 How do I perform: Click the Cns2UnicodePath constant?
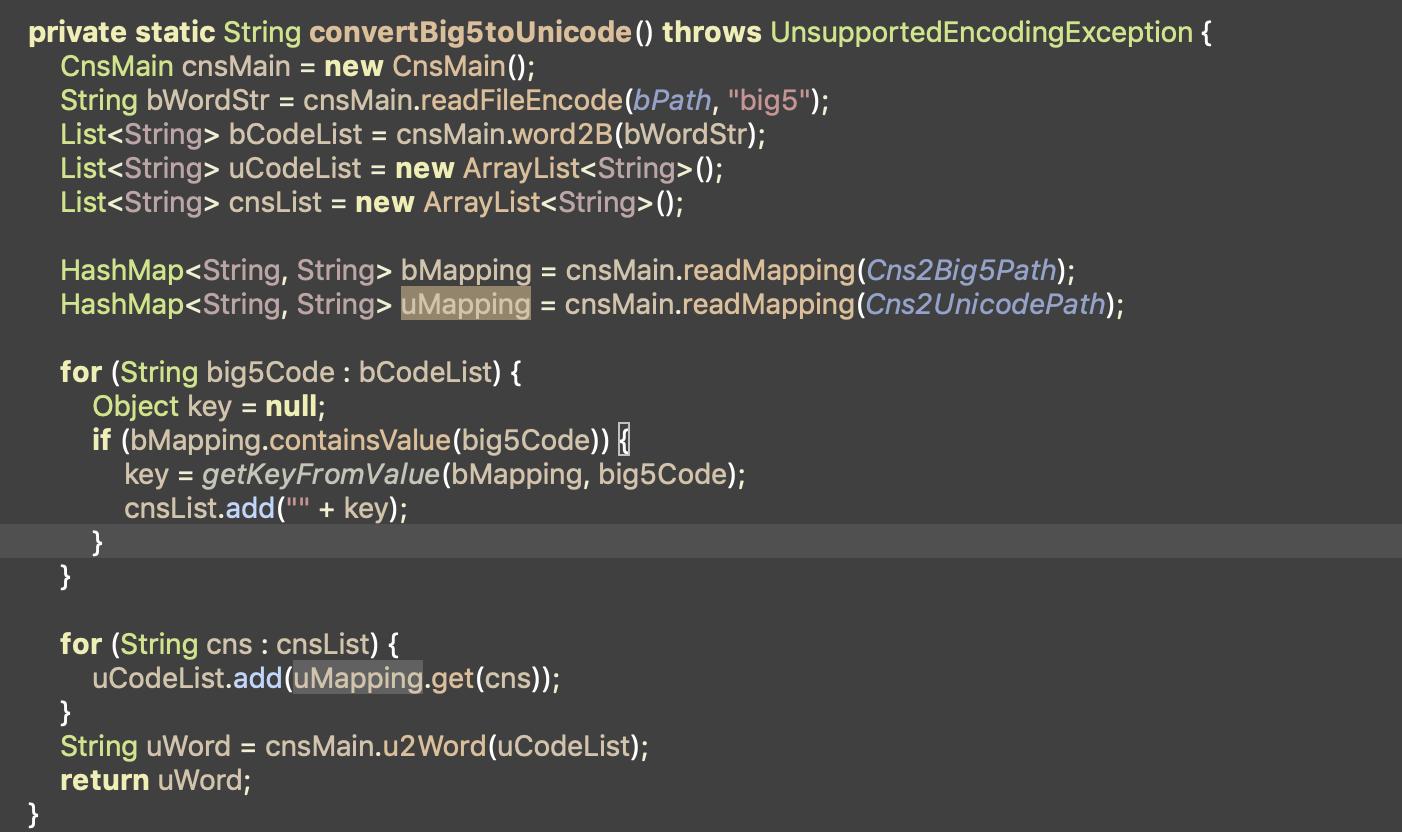[x=985, y=304]
